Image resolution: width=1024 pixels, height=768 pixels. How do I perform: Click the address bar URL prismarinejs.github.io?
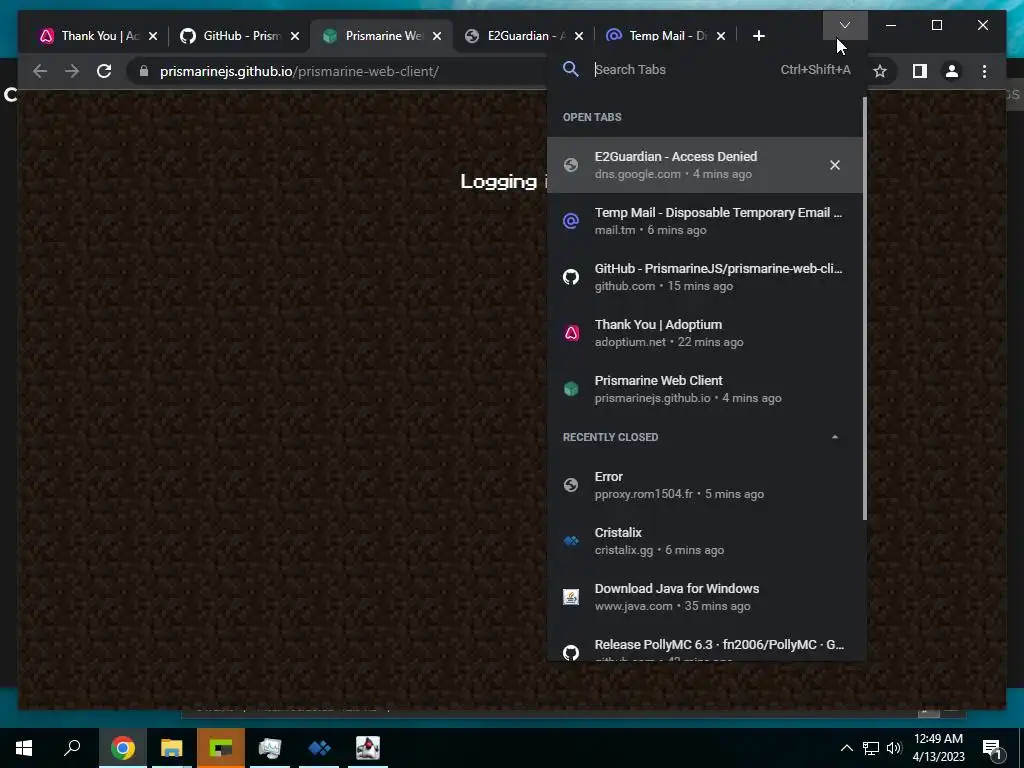pos(299,71)
